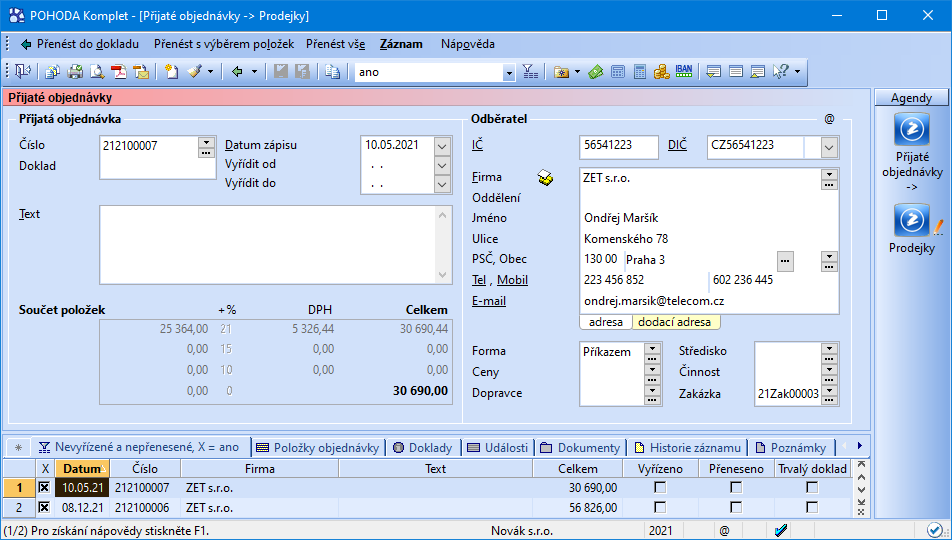
Task: Open dropdown arrow next to paintbrush icon
Action: 210,72
